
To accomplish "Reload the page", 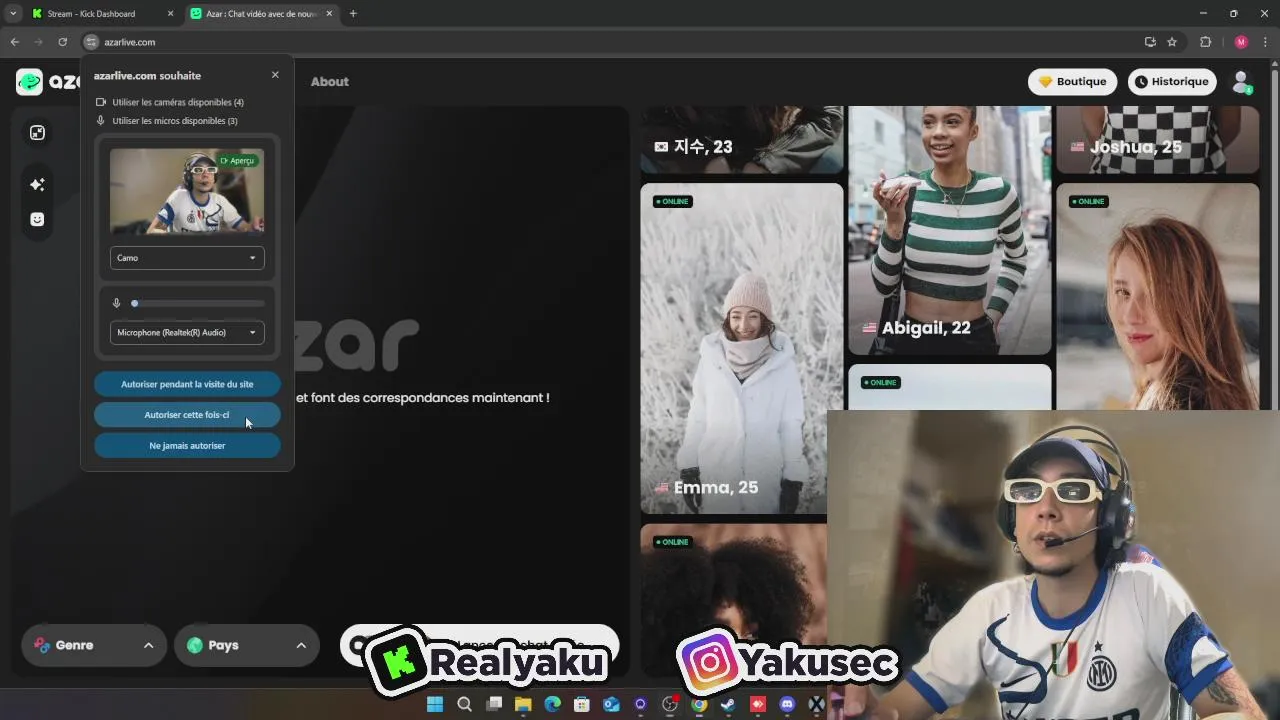I will tap(62, 42).
